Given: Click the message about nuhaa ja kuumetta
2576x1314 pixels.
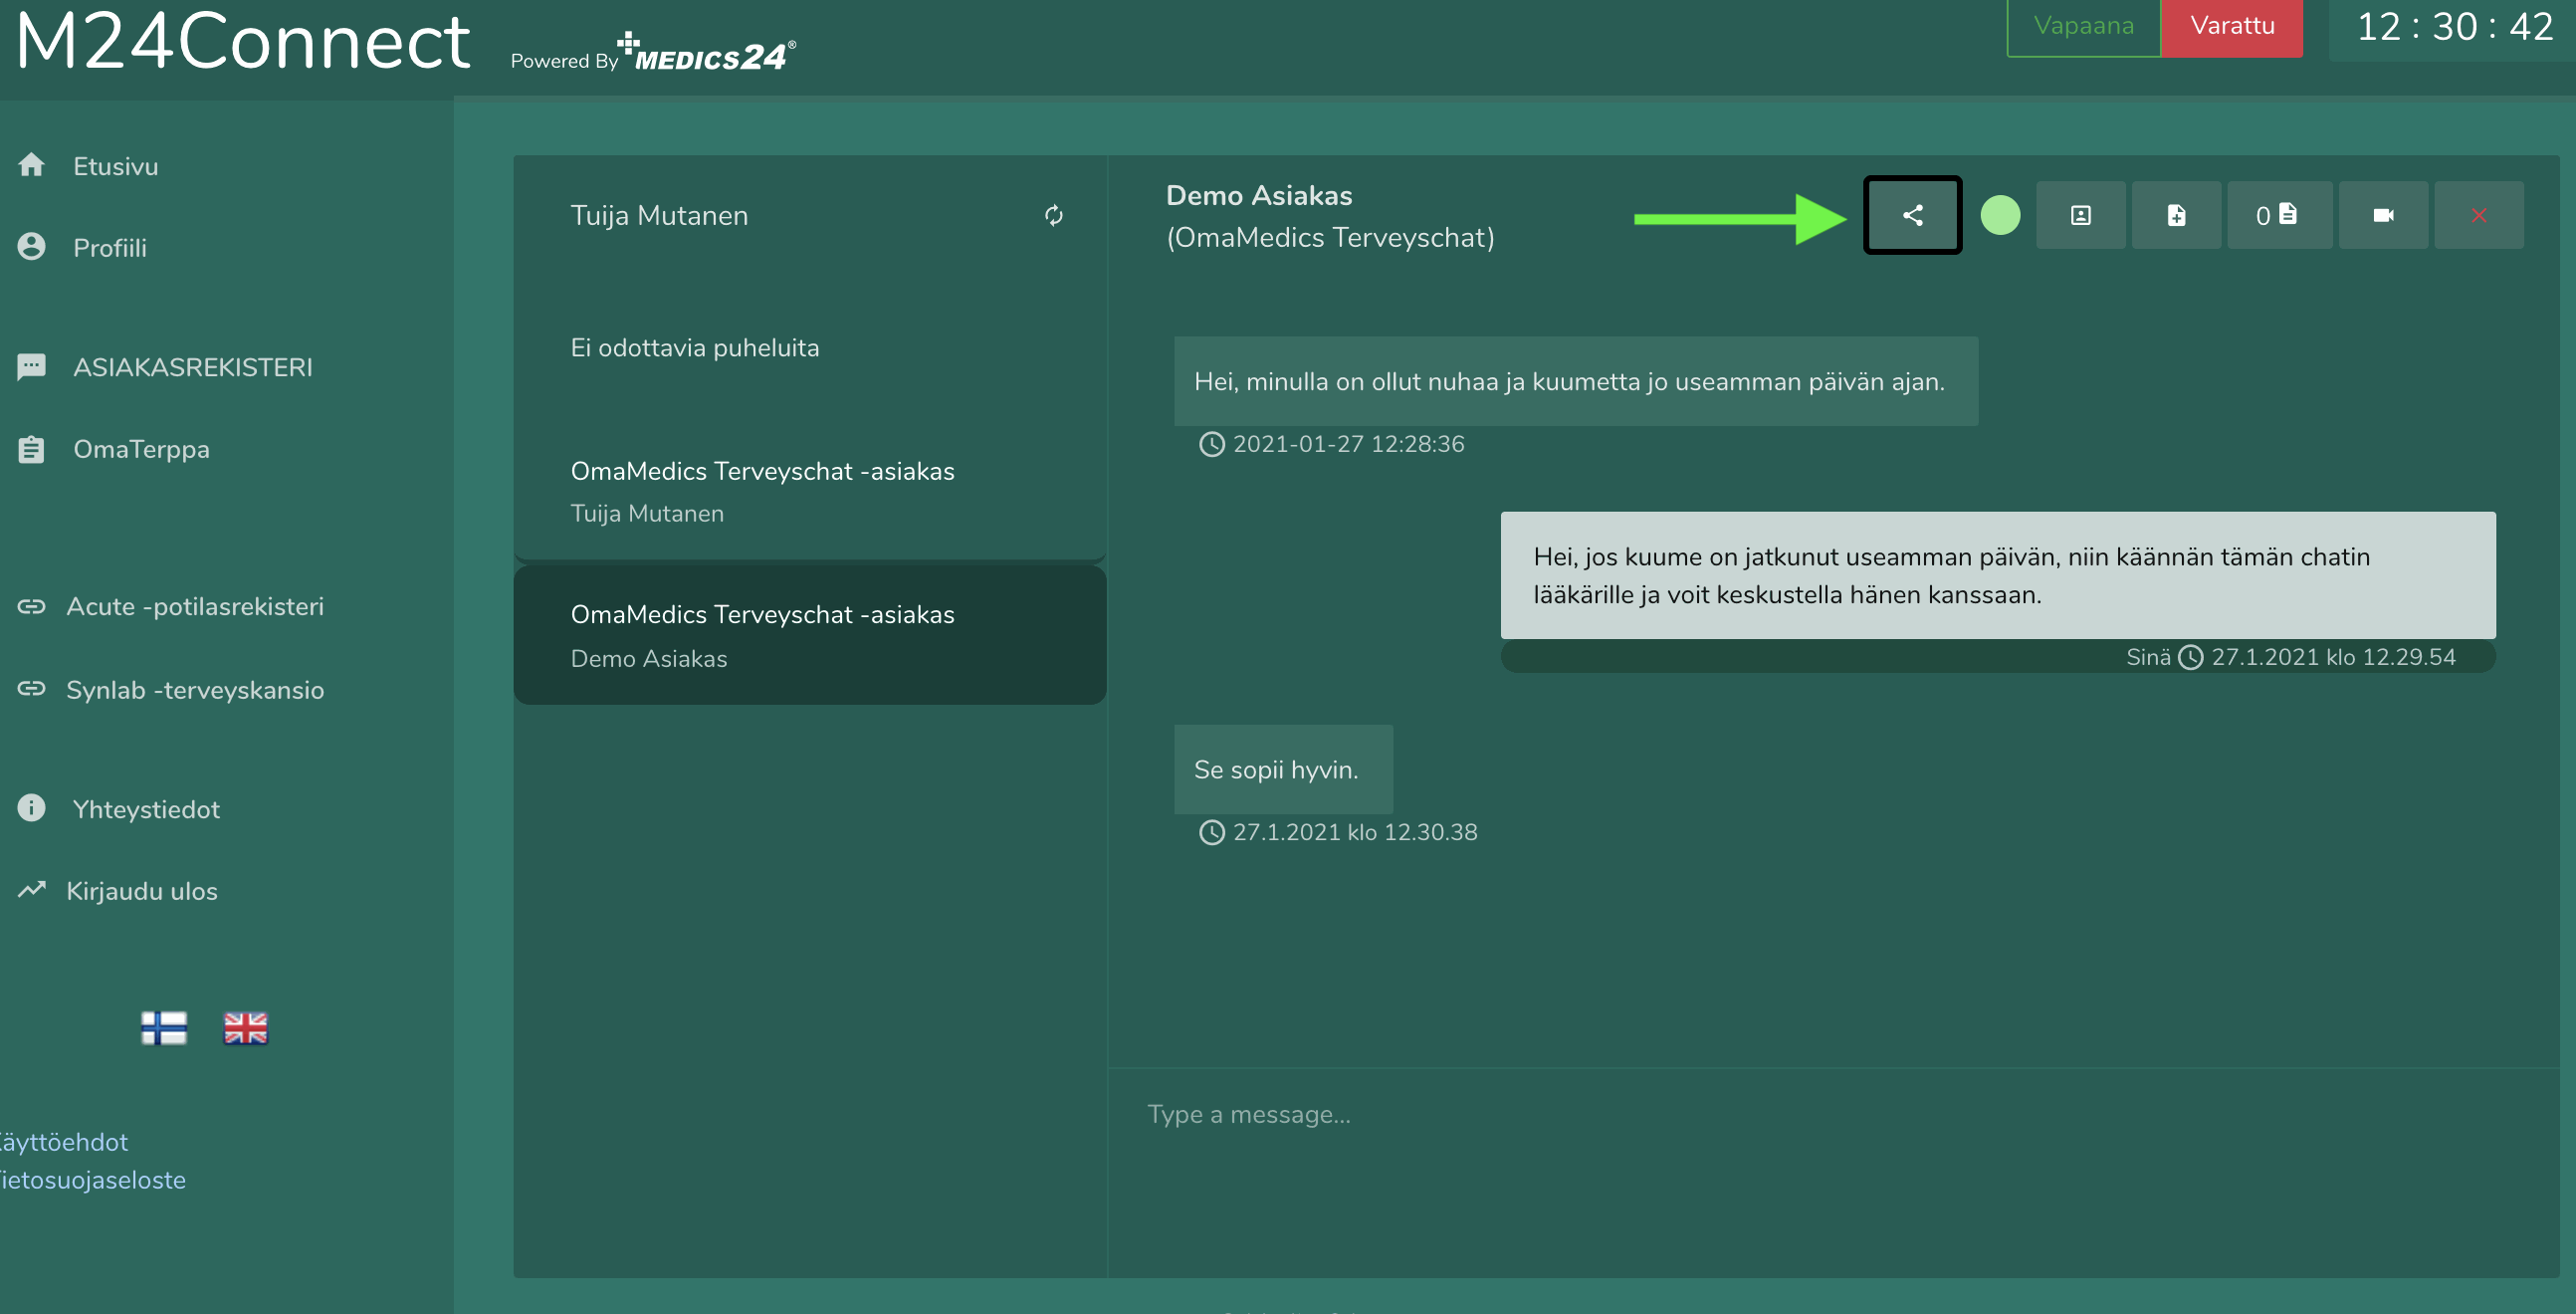Looking at the screenshot, I should (1575, 381).
